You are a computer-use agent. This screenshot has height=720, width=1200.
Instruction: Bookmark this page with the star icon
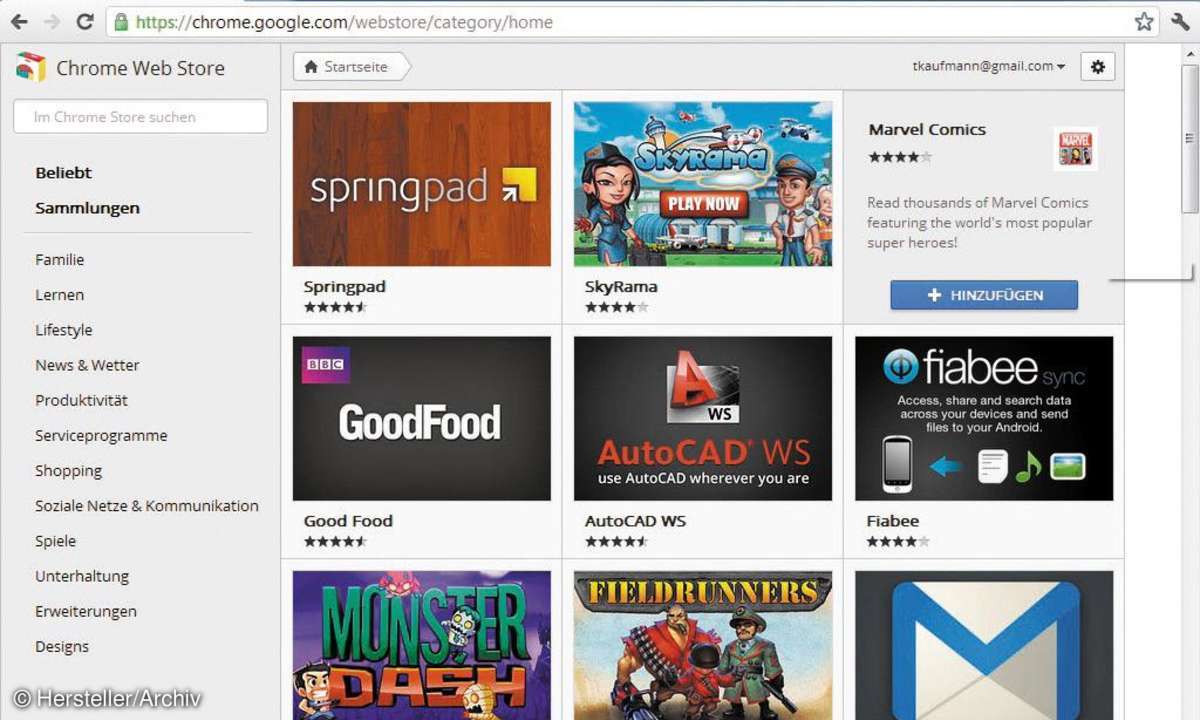click(x=1144, y=21)
